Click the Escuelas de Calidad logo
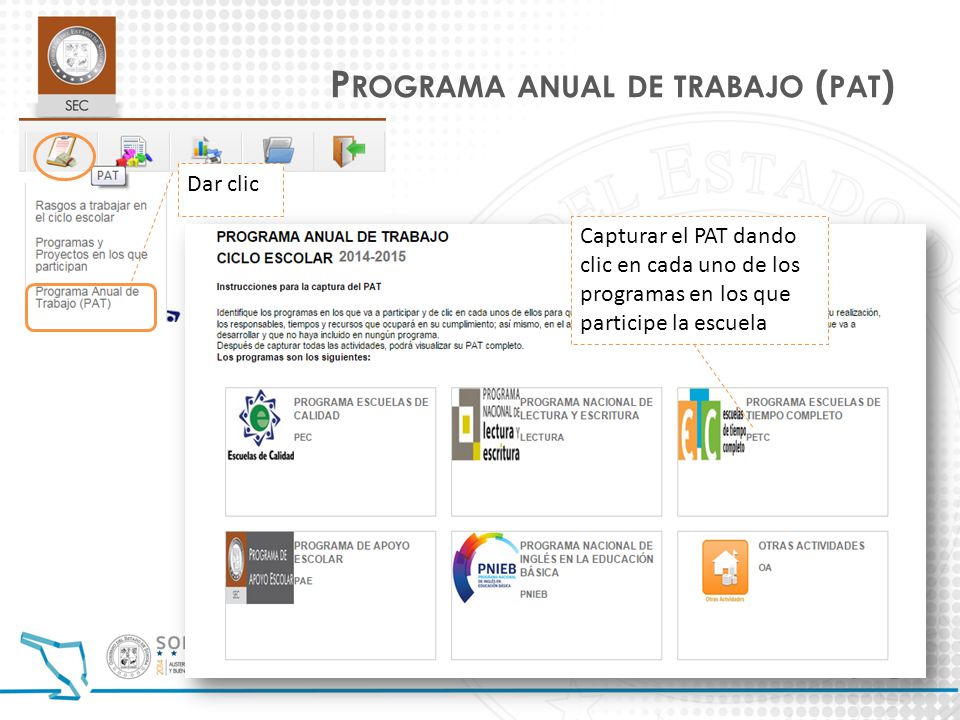Screen dimensions: 960x720 click(x=260, y=425)
